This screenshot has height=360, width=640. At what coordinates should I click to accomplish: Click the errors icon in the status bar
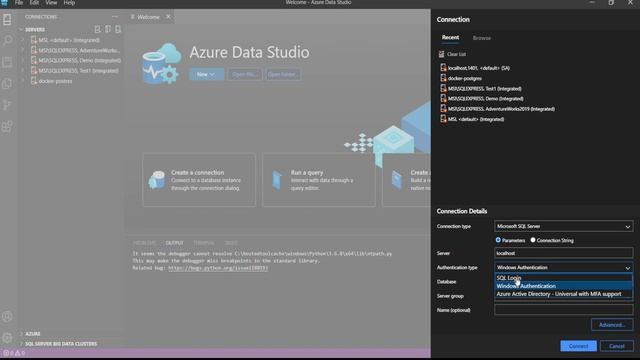coord(6,353)
